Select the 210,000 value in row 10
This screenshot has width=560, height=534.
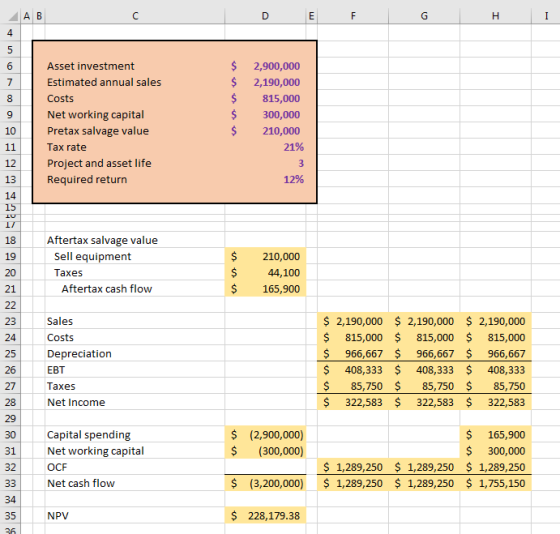click(265, 131)
